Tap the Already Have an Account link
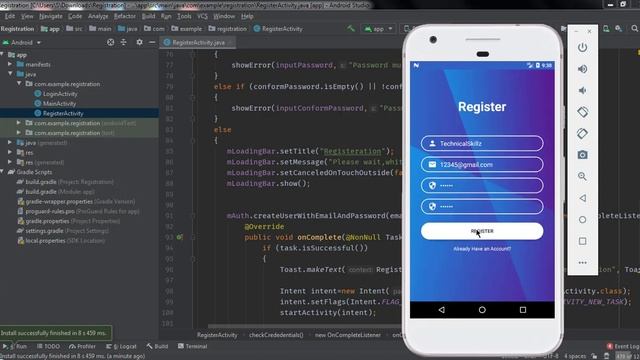This screenshot has height=360, width=640. [482, 249]
